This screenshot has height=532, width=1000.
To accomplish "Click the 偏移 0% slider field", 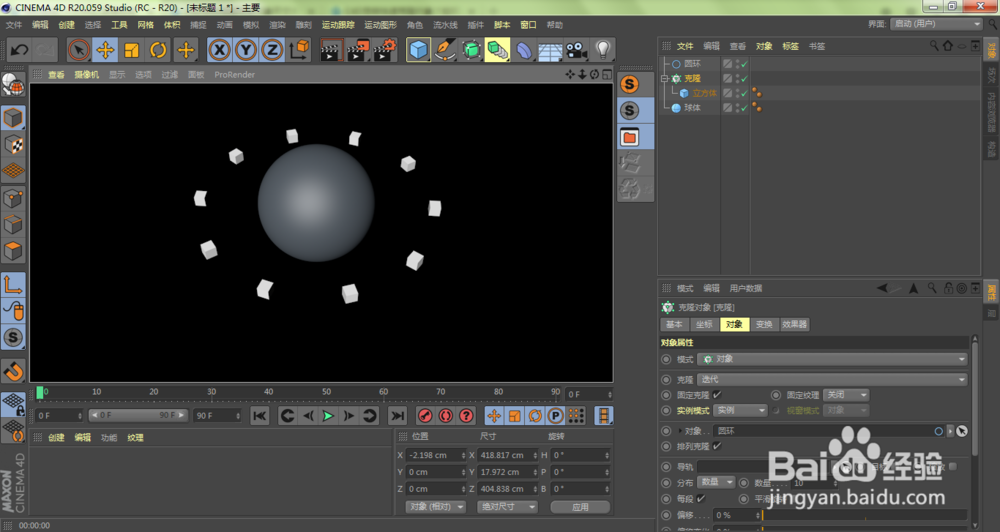I will tap(737, 515).
